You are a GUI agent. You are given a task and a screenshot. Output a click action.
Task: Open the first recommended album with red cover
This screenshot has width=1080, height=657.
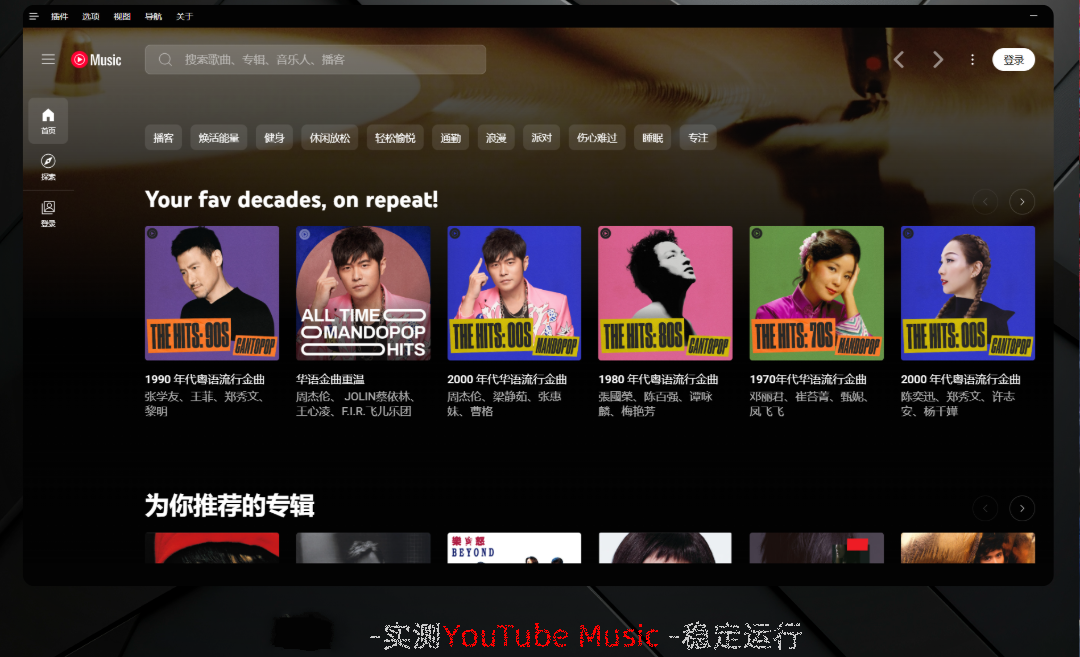pyautogui.click(x=212, y=548)
